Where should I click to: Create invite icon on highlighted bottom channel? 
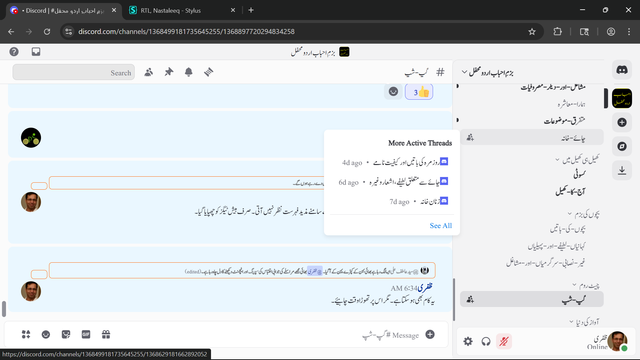(x=470, y=300)
